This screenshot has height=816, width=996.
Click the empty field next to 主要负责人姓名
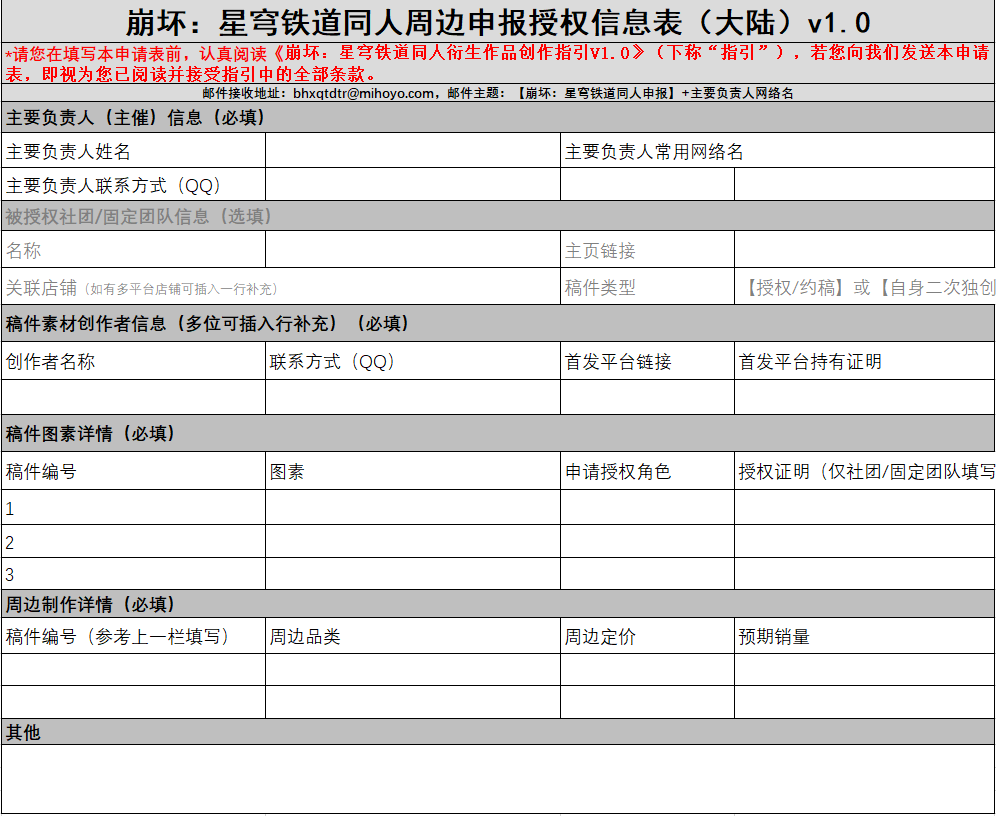(413, 151)
